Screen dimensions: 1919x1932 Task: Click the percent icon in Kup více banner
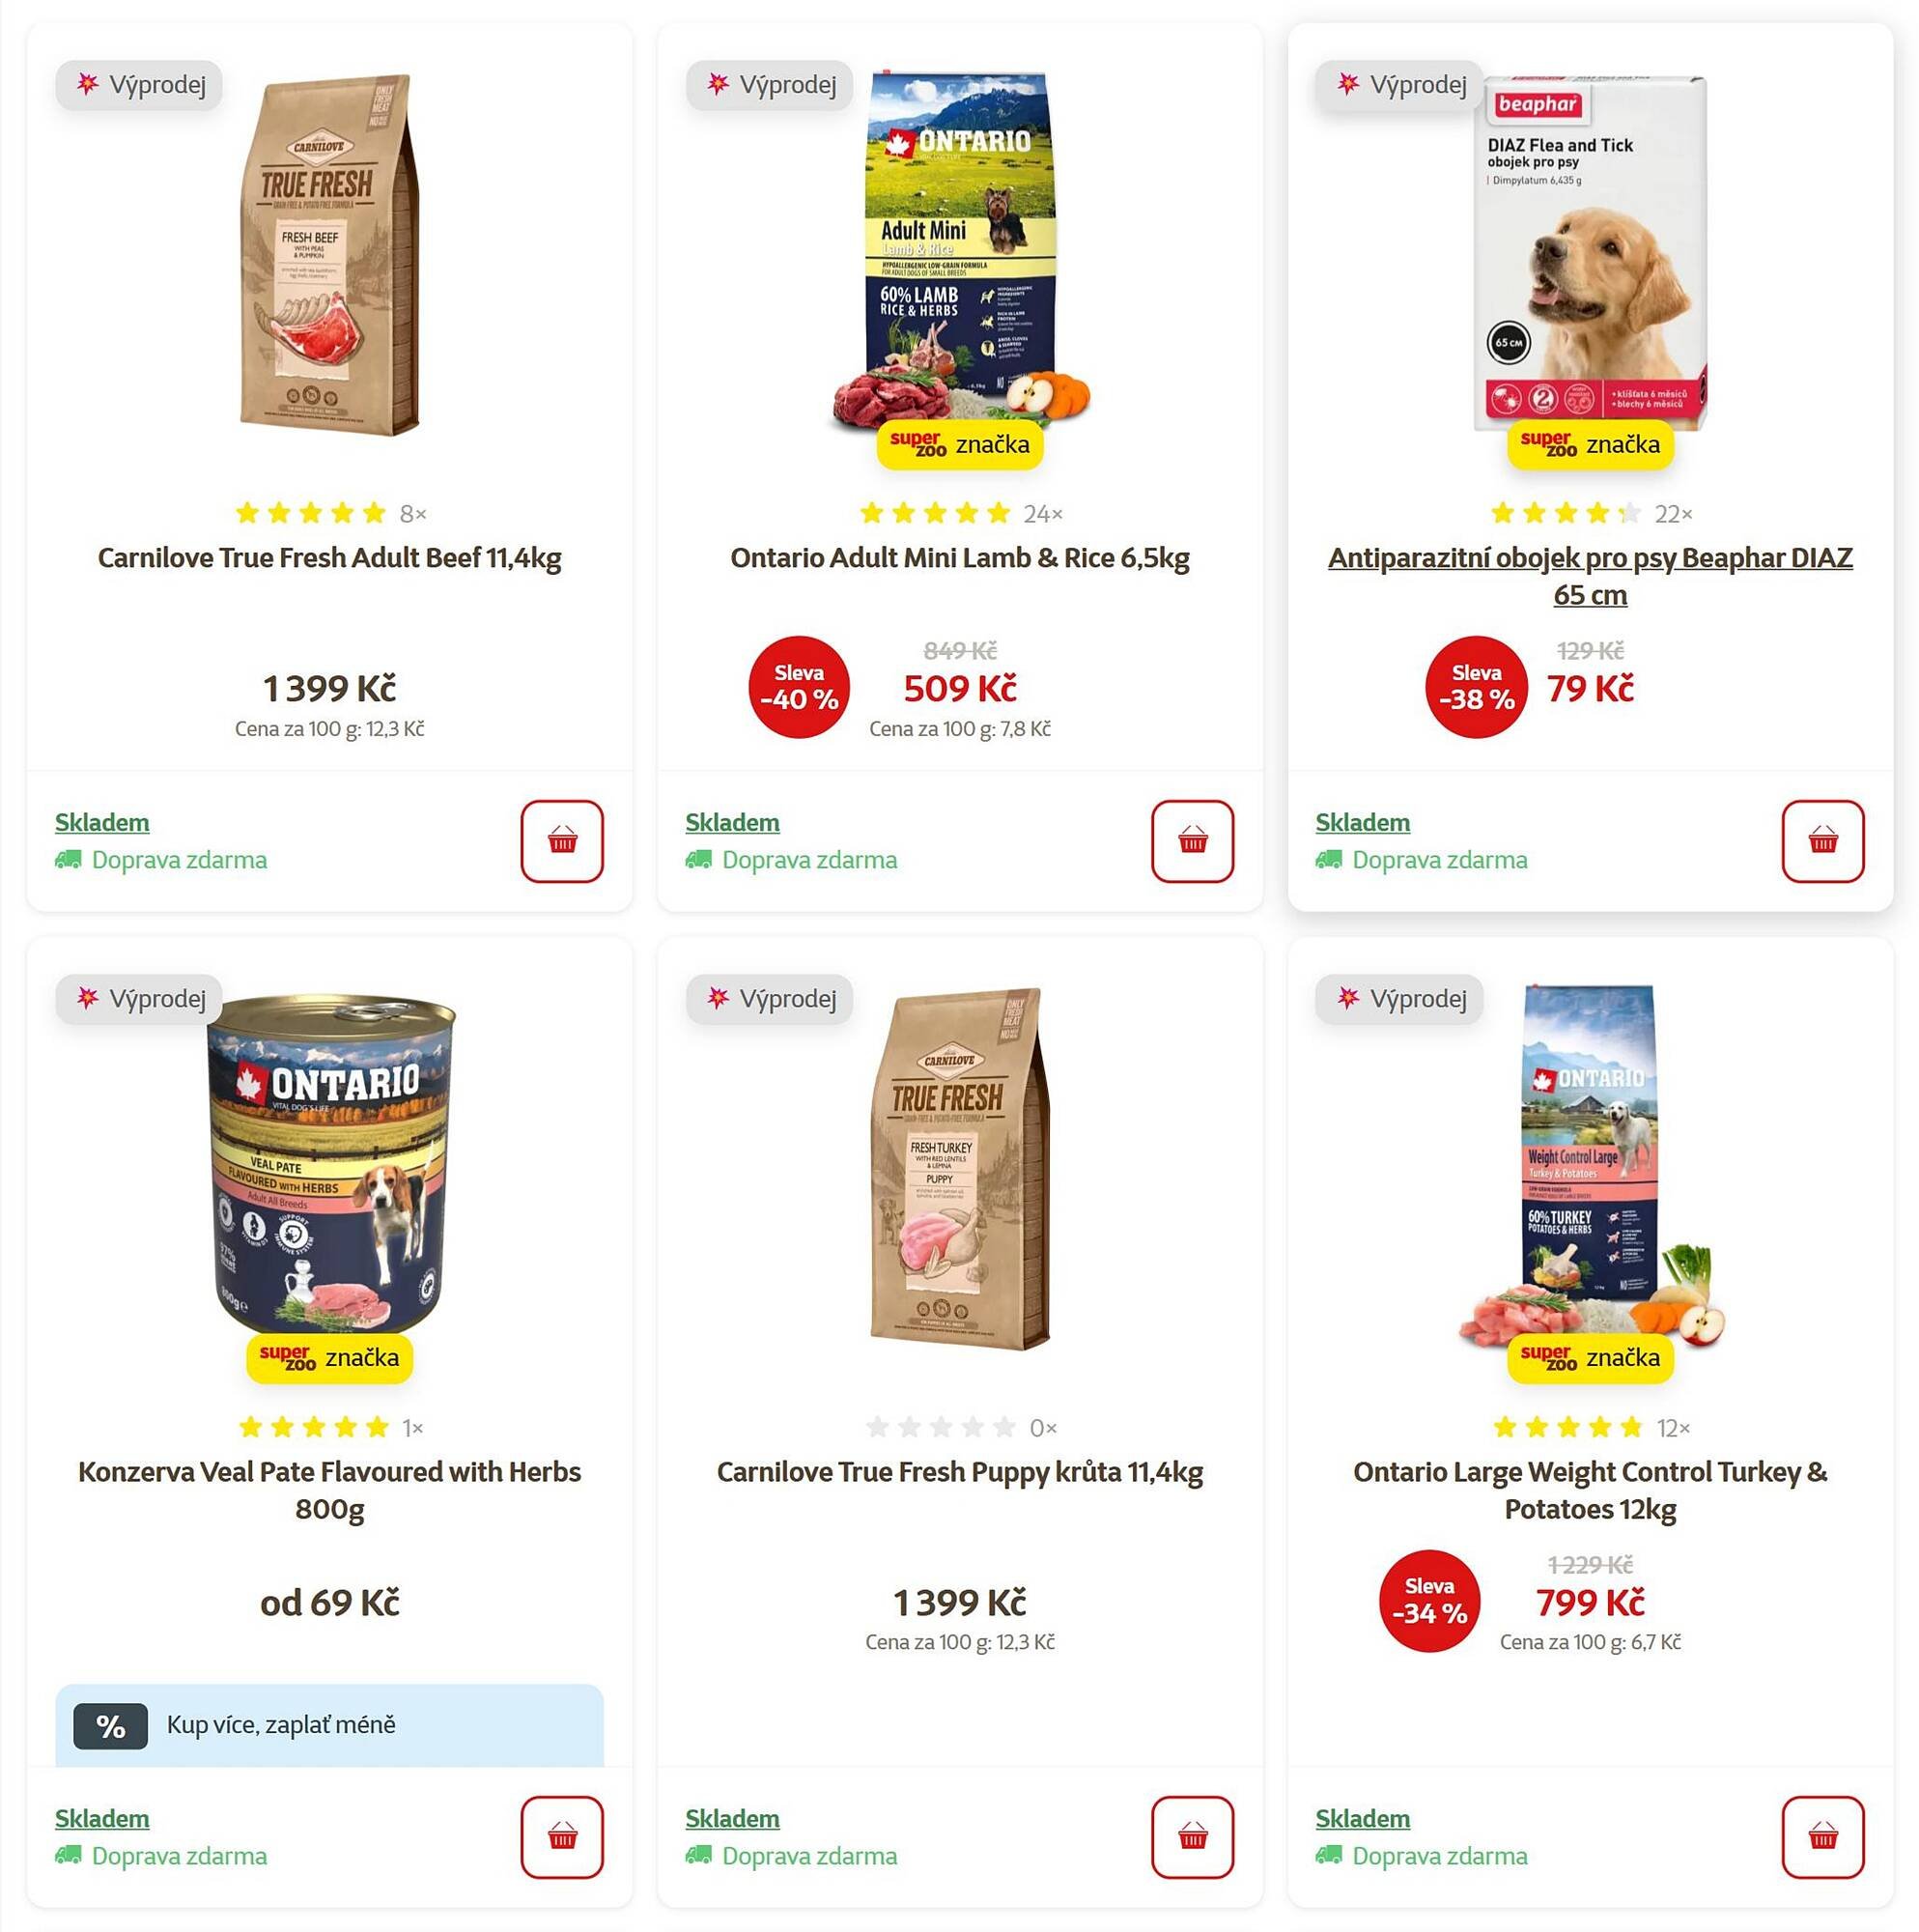[x=110, y=1726]
